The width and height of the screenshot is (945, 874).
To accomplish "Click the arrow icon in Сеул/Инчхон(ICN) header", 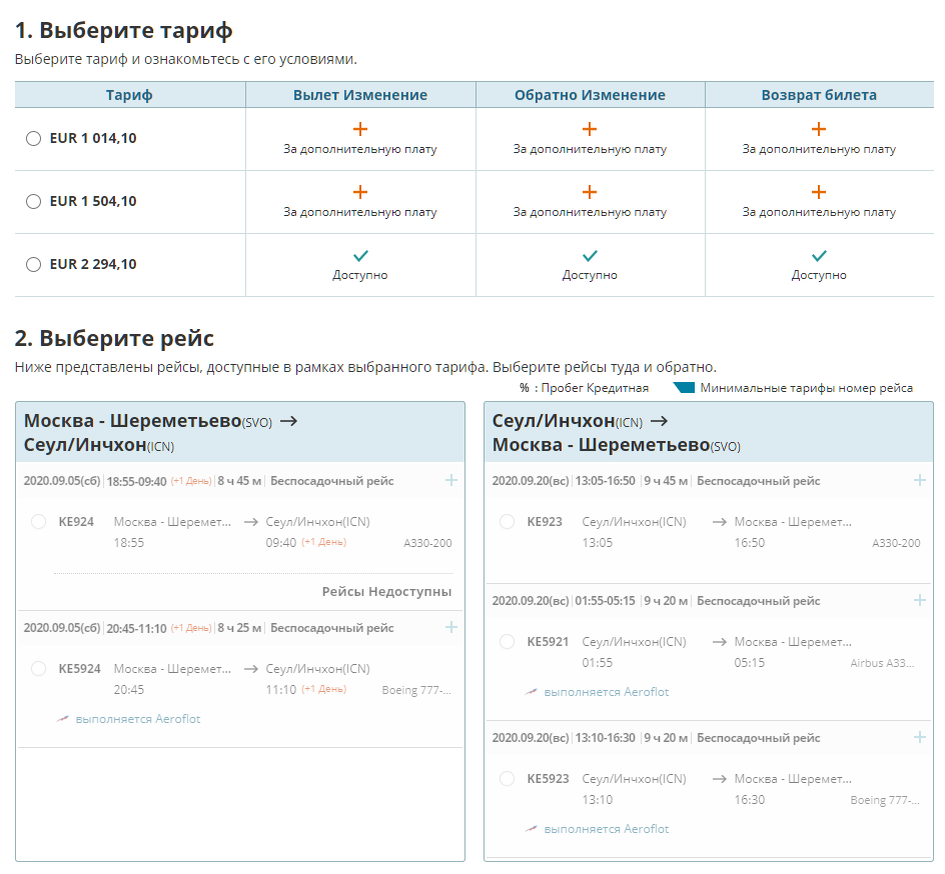I will (x=659, y=421).
